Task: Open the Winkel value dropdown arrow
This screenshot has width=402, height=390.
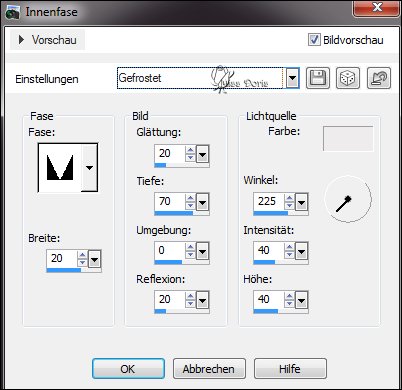Action: 301,202
